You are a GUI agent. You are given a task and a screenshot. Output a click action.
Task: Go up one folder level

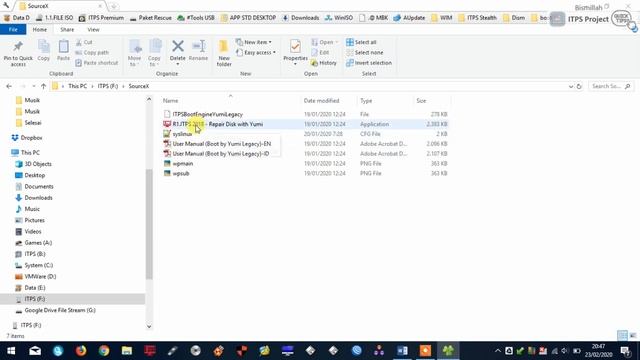click(x=43, y=87)
